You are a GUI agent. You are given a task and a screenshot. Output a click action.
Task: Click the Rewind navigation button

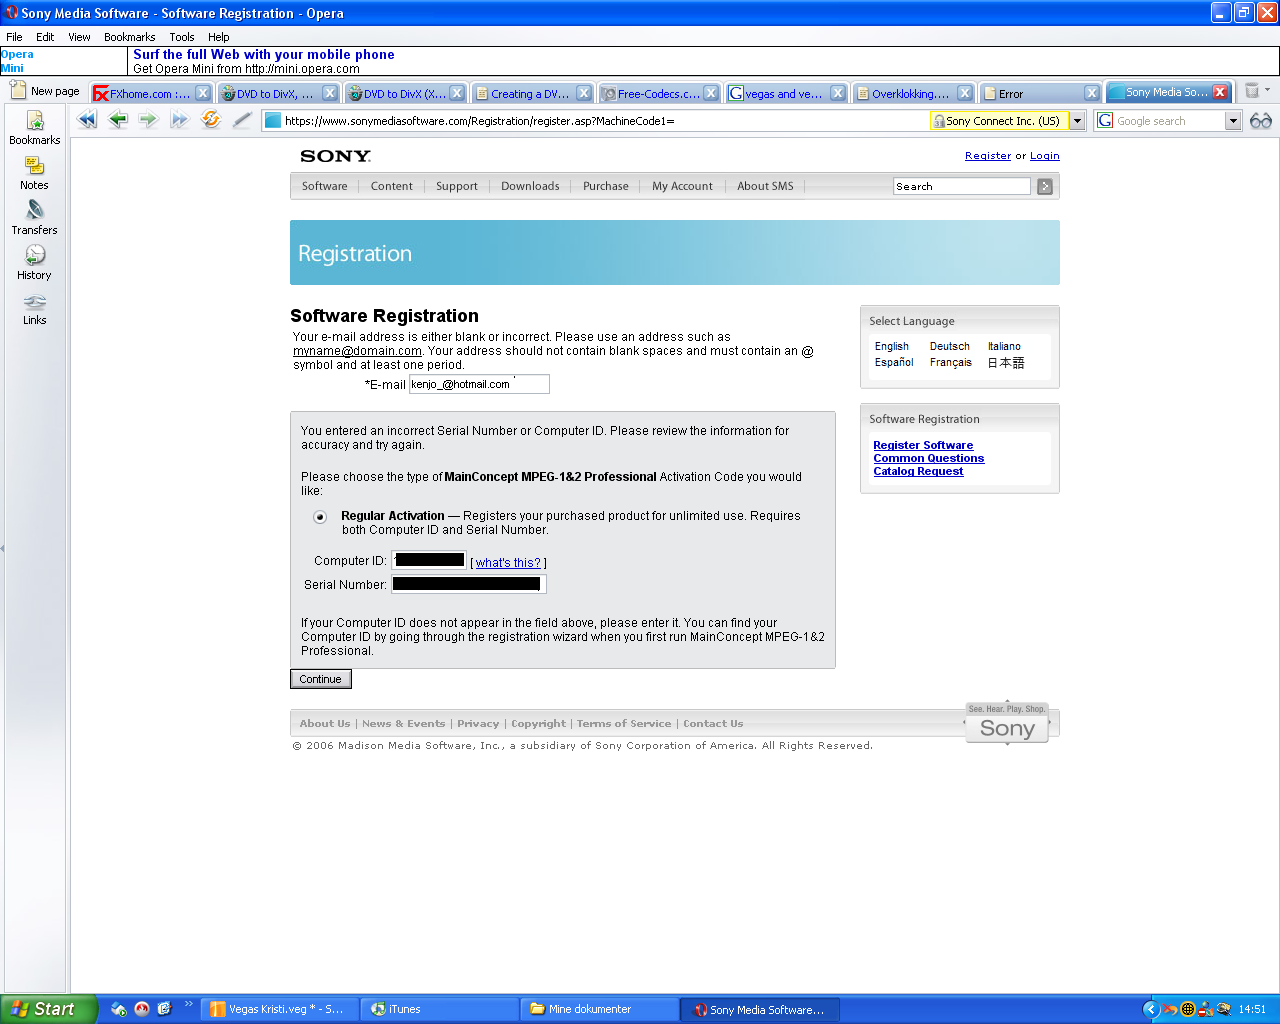[87, 120]
